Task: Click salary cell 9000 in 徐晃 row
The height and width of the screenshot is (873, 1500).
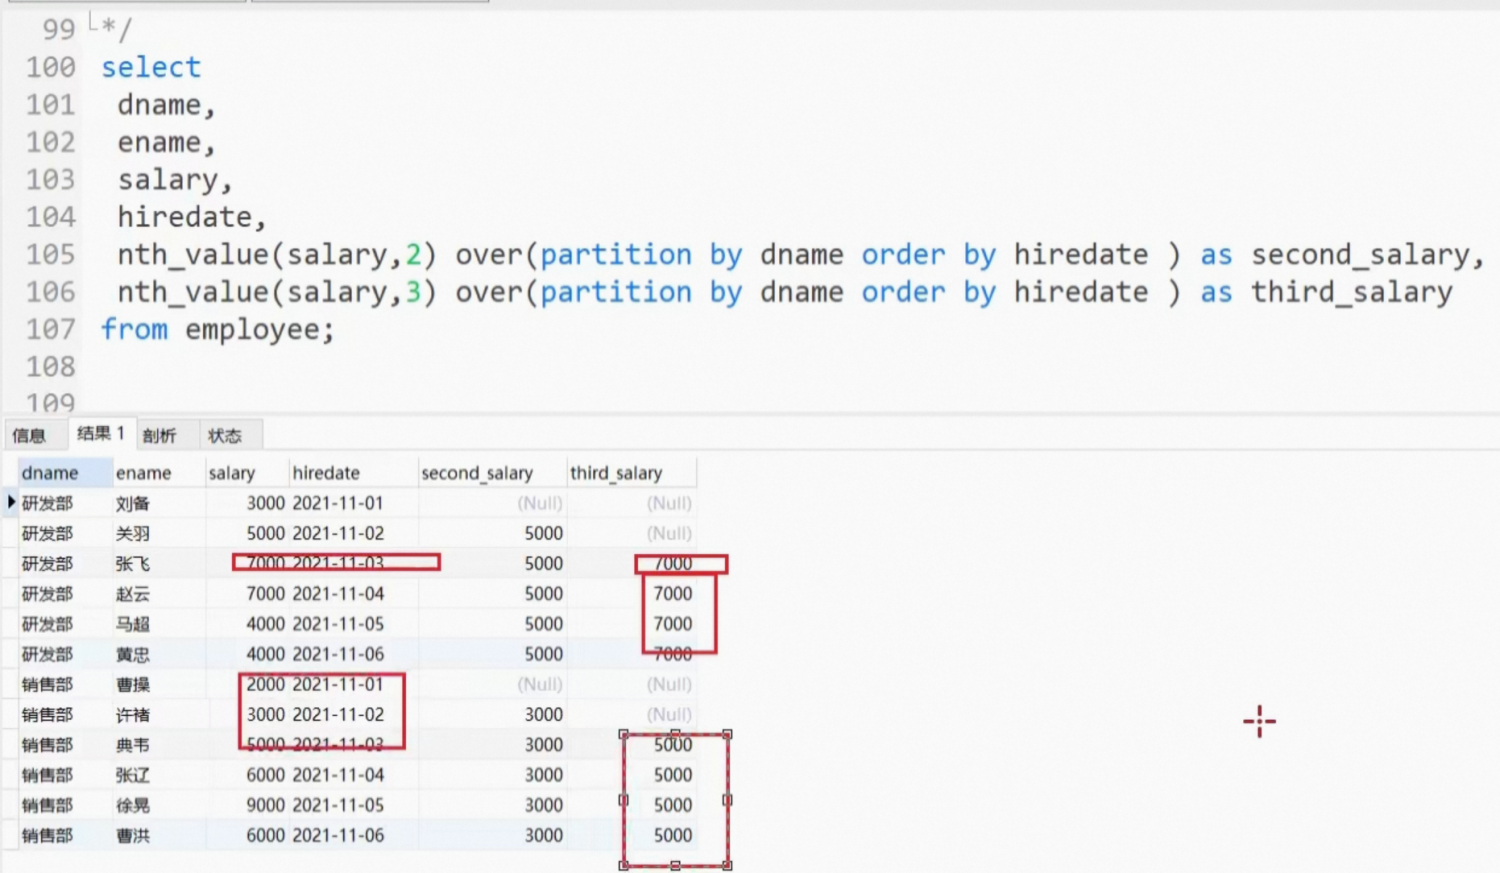Action: point(266,805)
